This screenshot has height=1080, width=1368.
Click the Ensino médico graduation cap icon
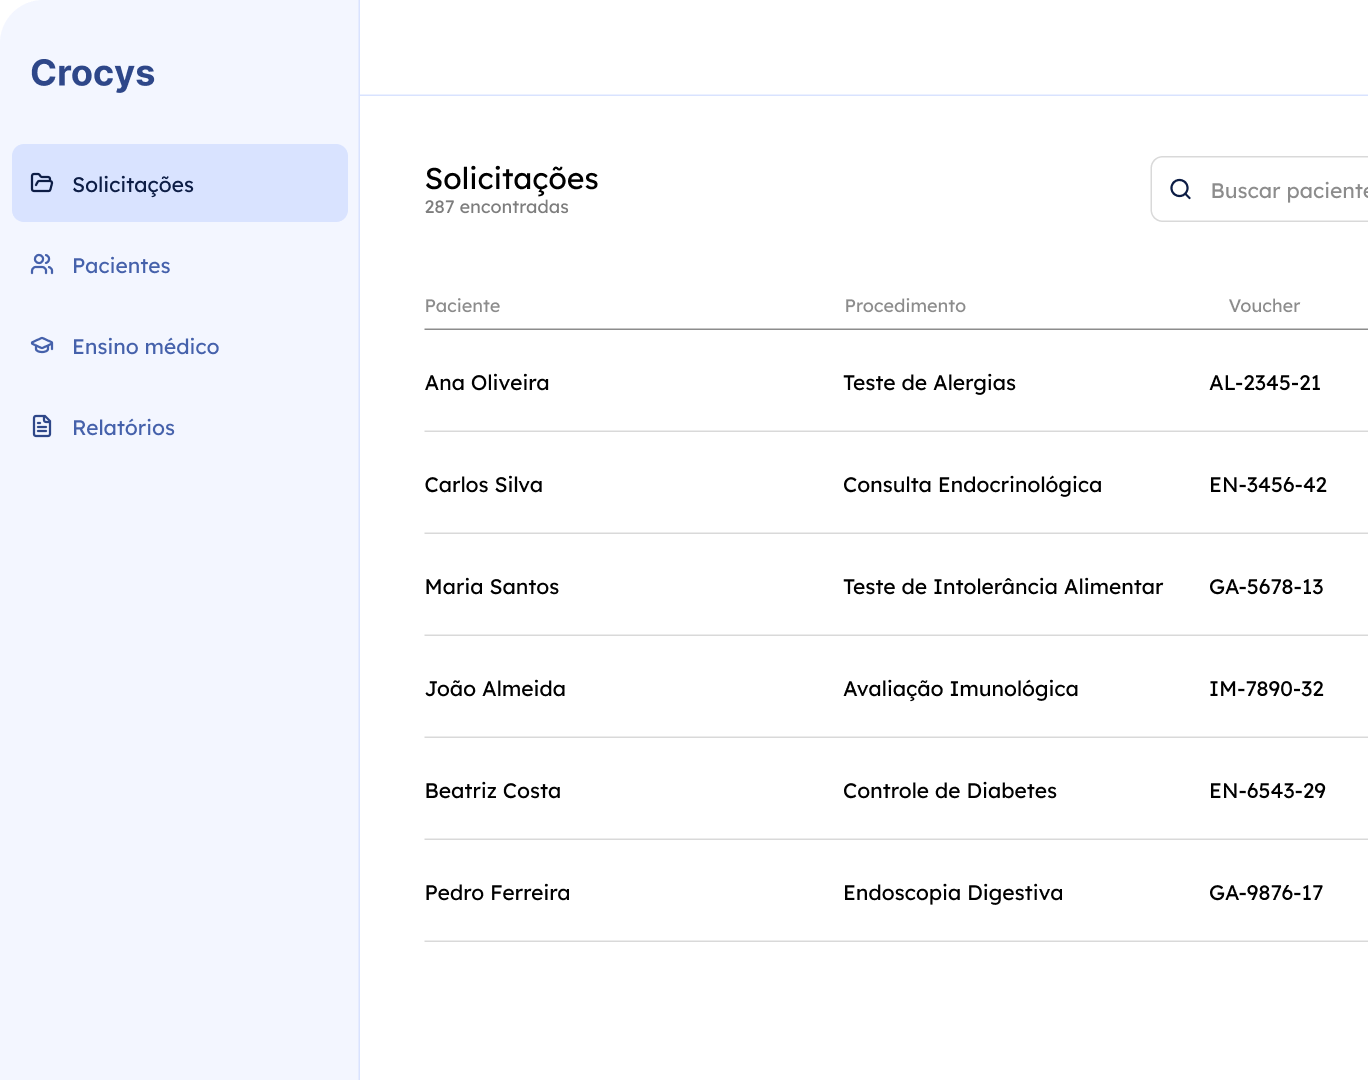(x=42, y=345)
